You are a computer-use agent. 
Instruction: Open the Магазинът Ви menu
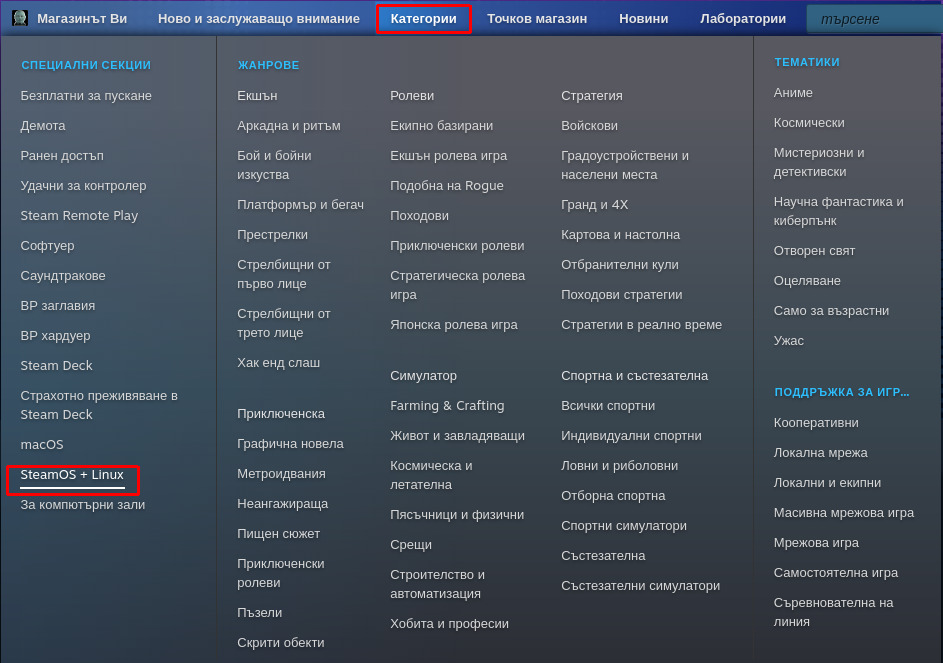click(82, 19)
